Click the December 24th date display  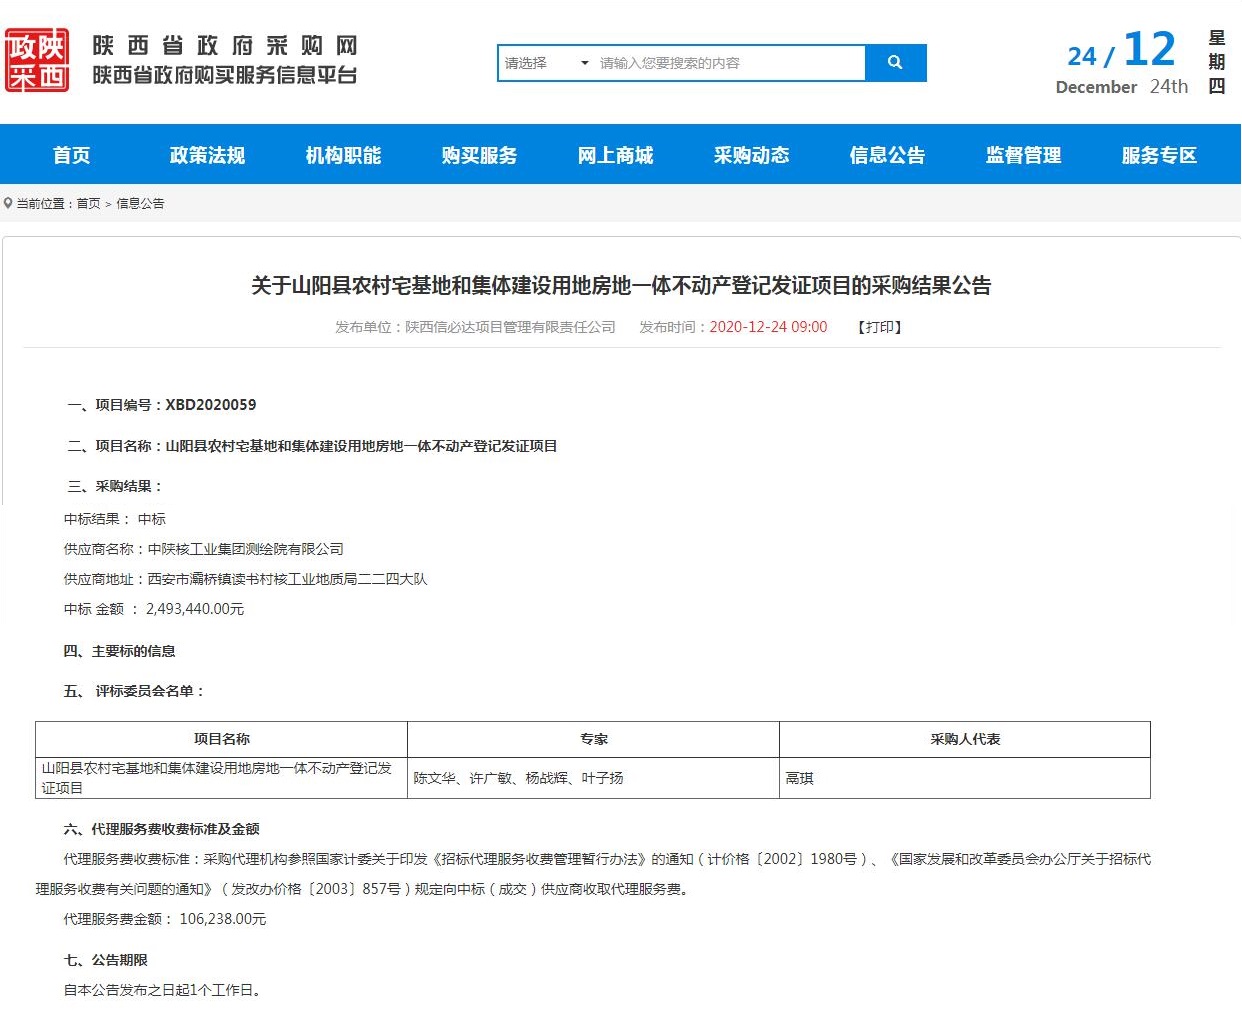click(1121, 86)
